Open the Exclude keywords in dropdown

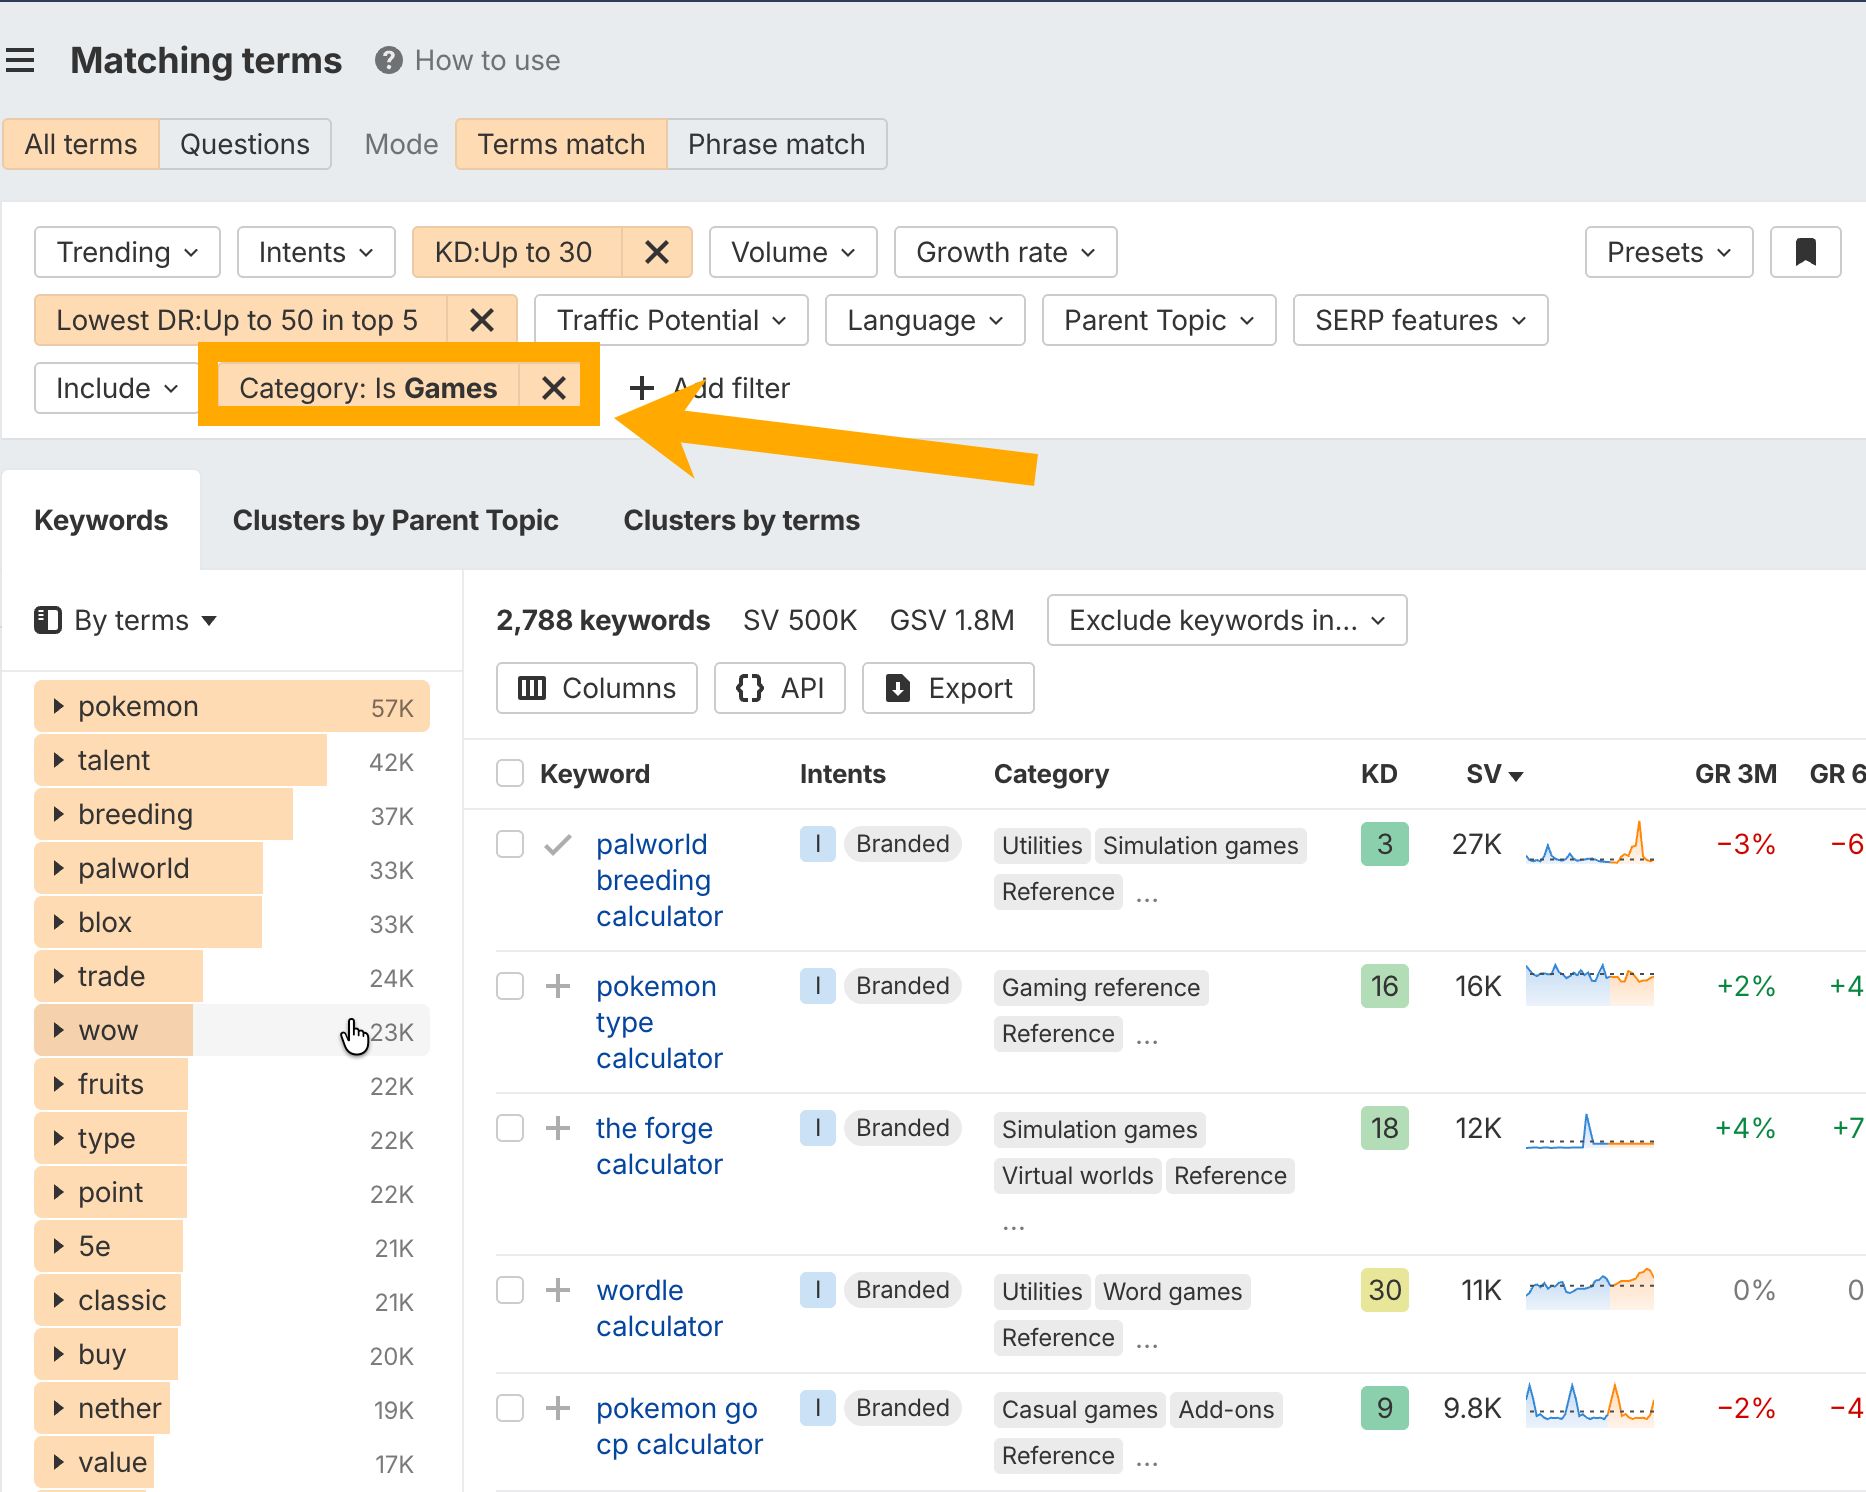tap(1227, 620)
